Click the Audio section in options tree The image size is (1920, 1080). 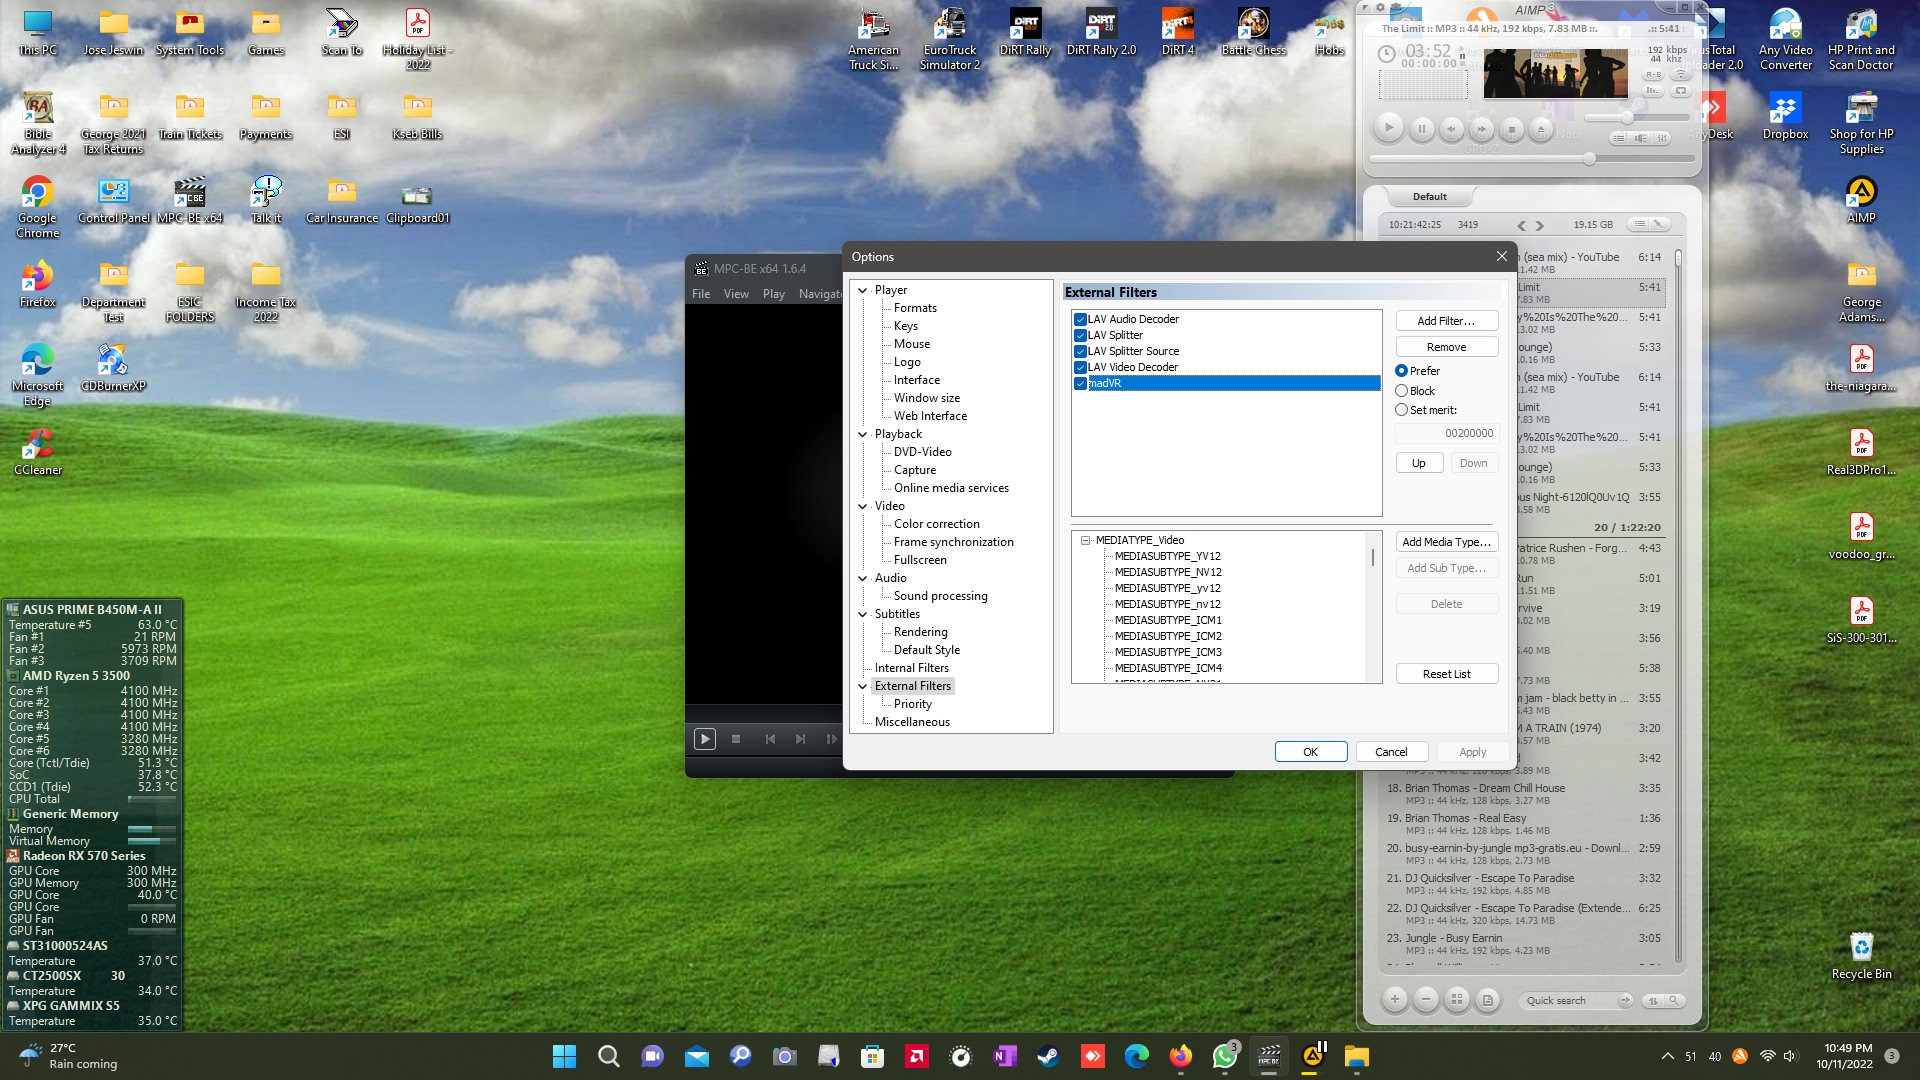pyautogui.click(x=891, y=578)
